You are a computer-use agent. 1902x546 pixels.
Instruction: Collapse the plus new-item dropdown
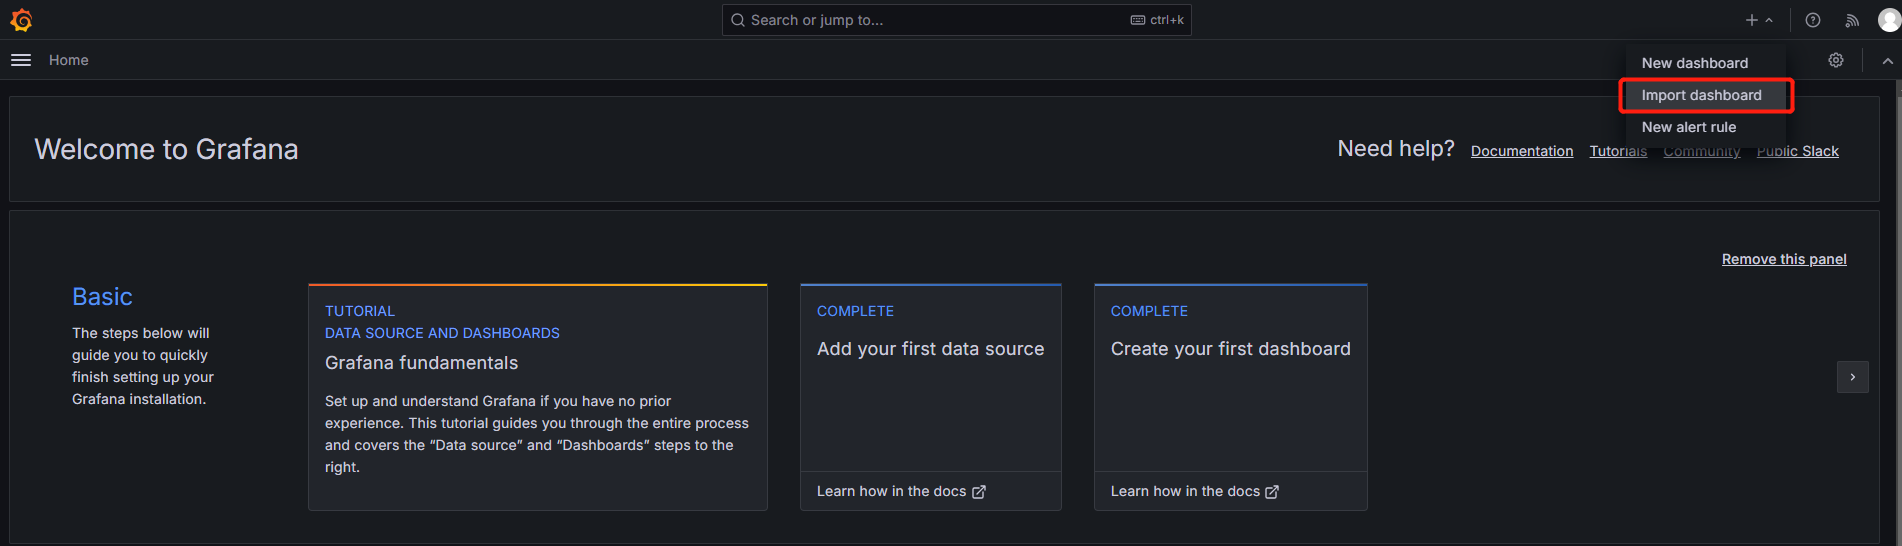click(1758, 20)
